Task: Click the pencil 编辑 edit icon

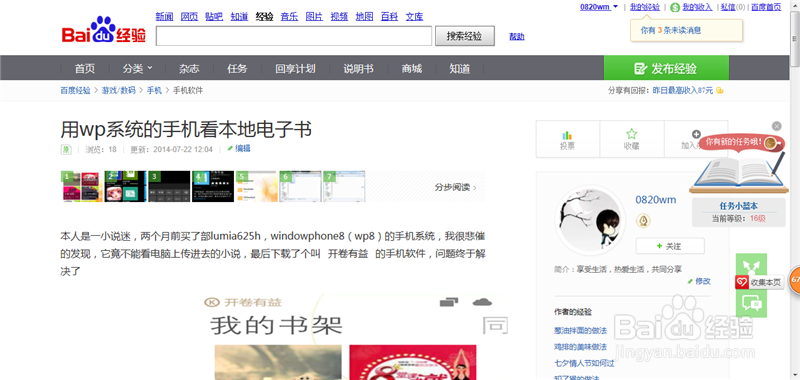Action: [x=230, y=149]
